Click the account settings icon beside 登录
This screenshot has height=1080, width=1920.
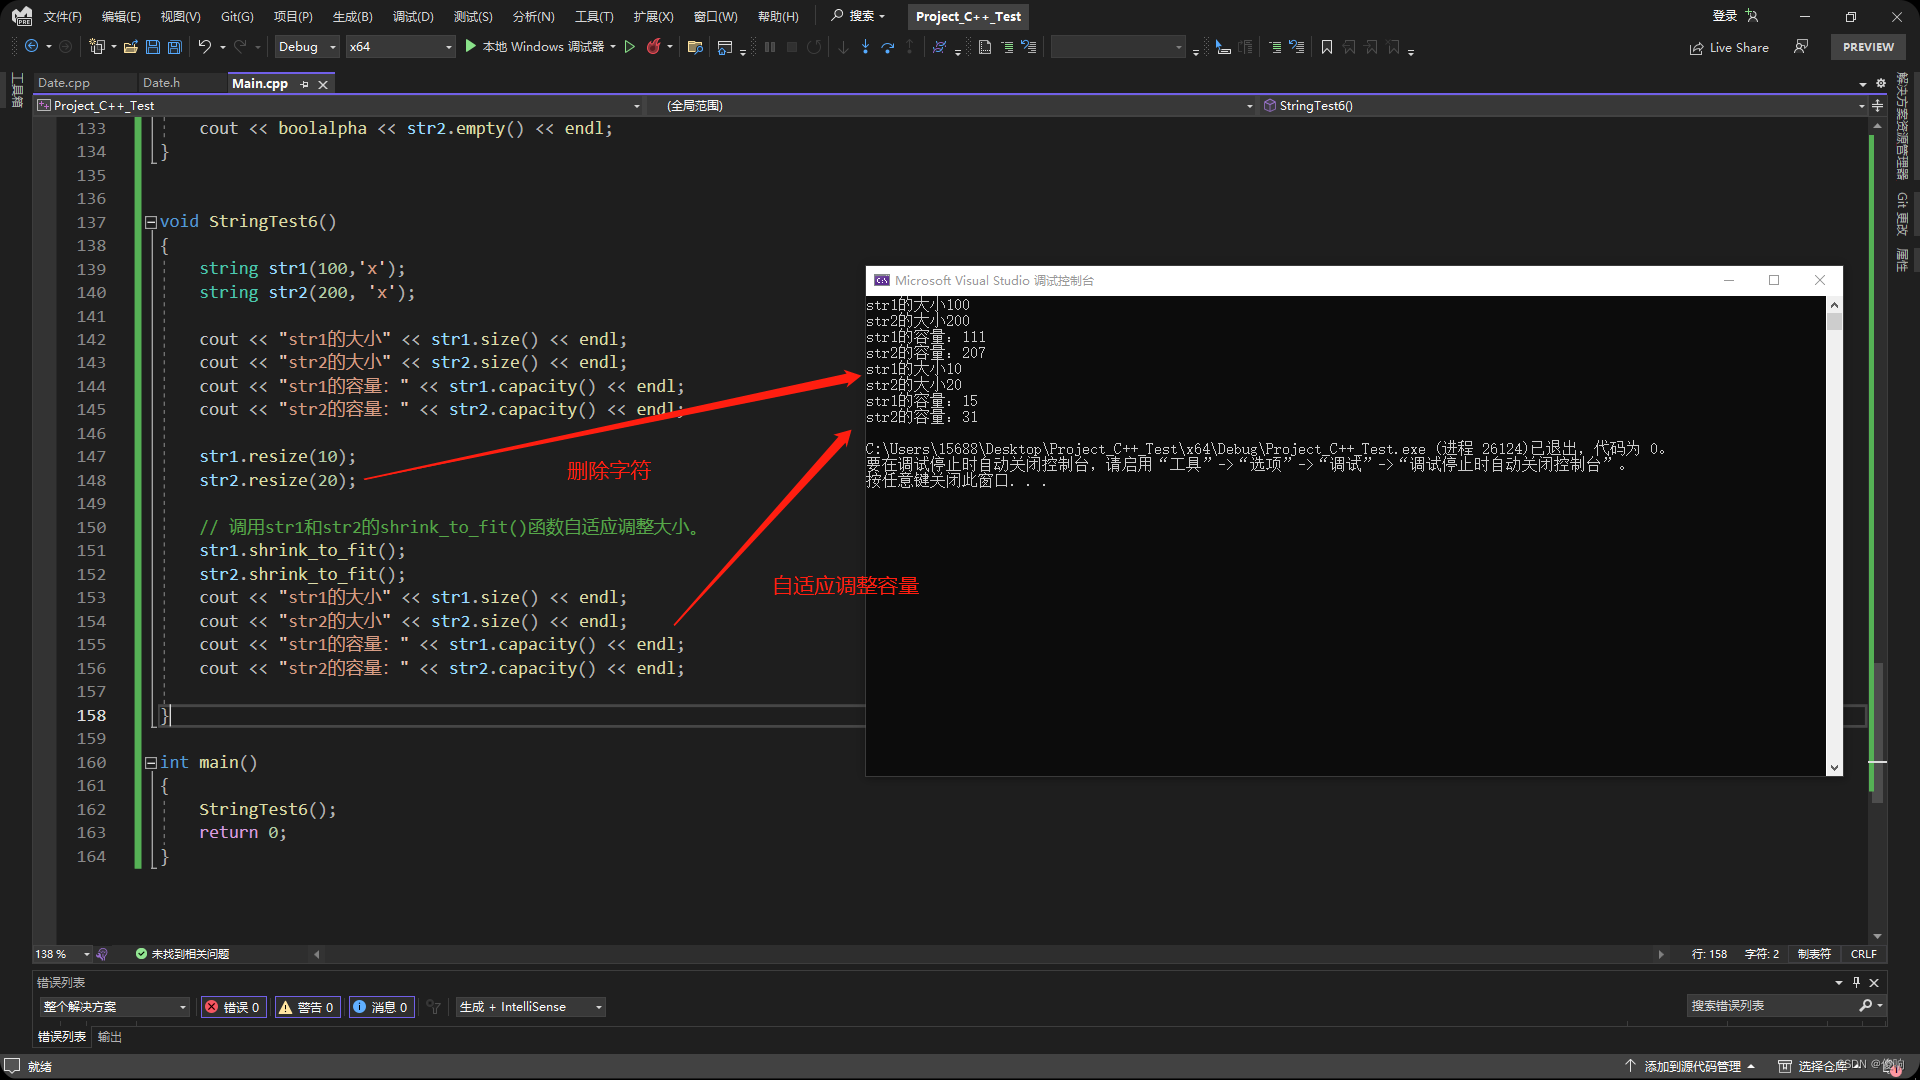pyautogui.click(x=1752, y=16)
